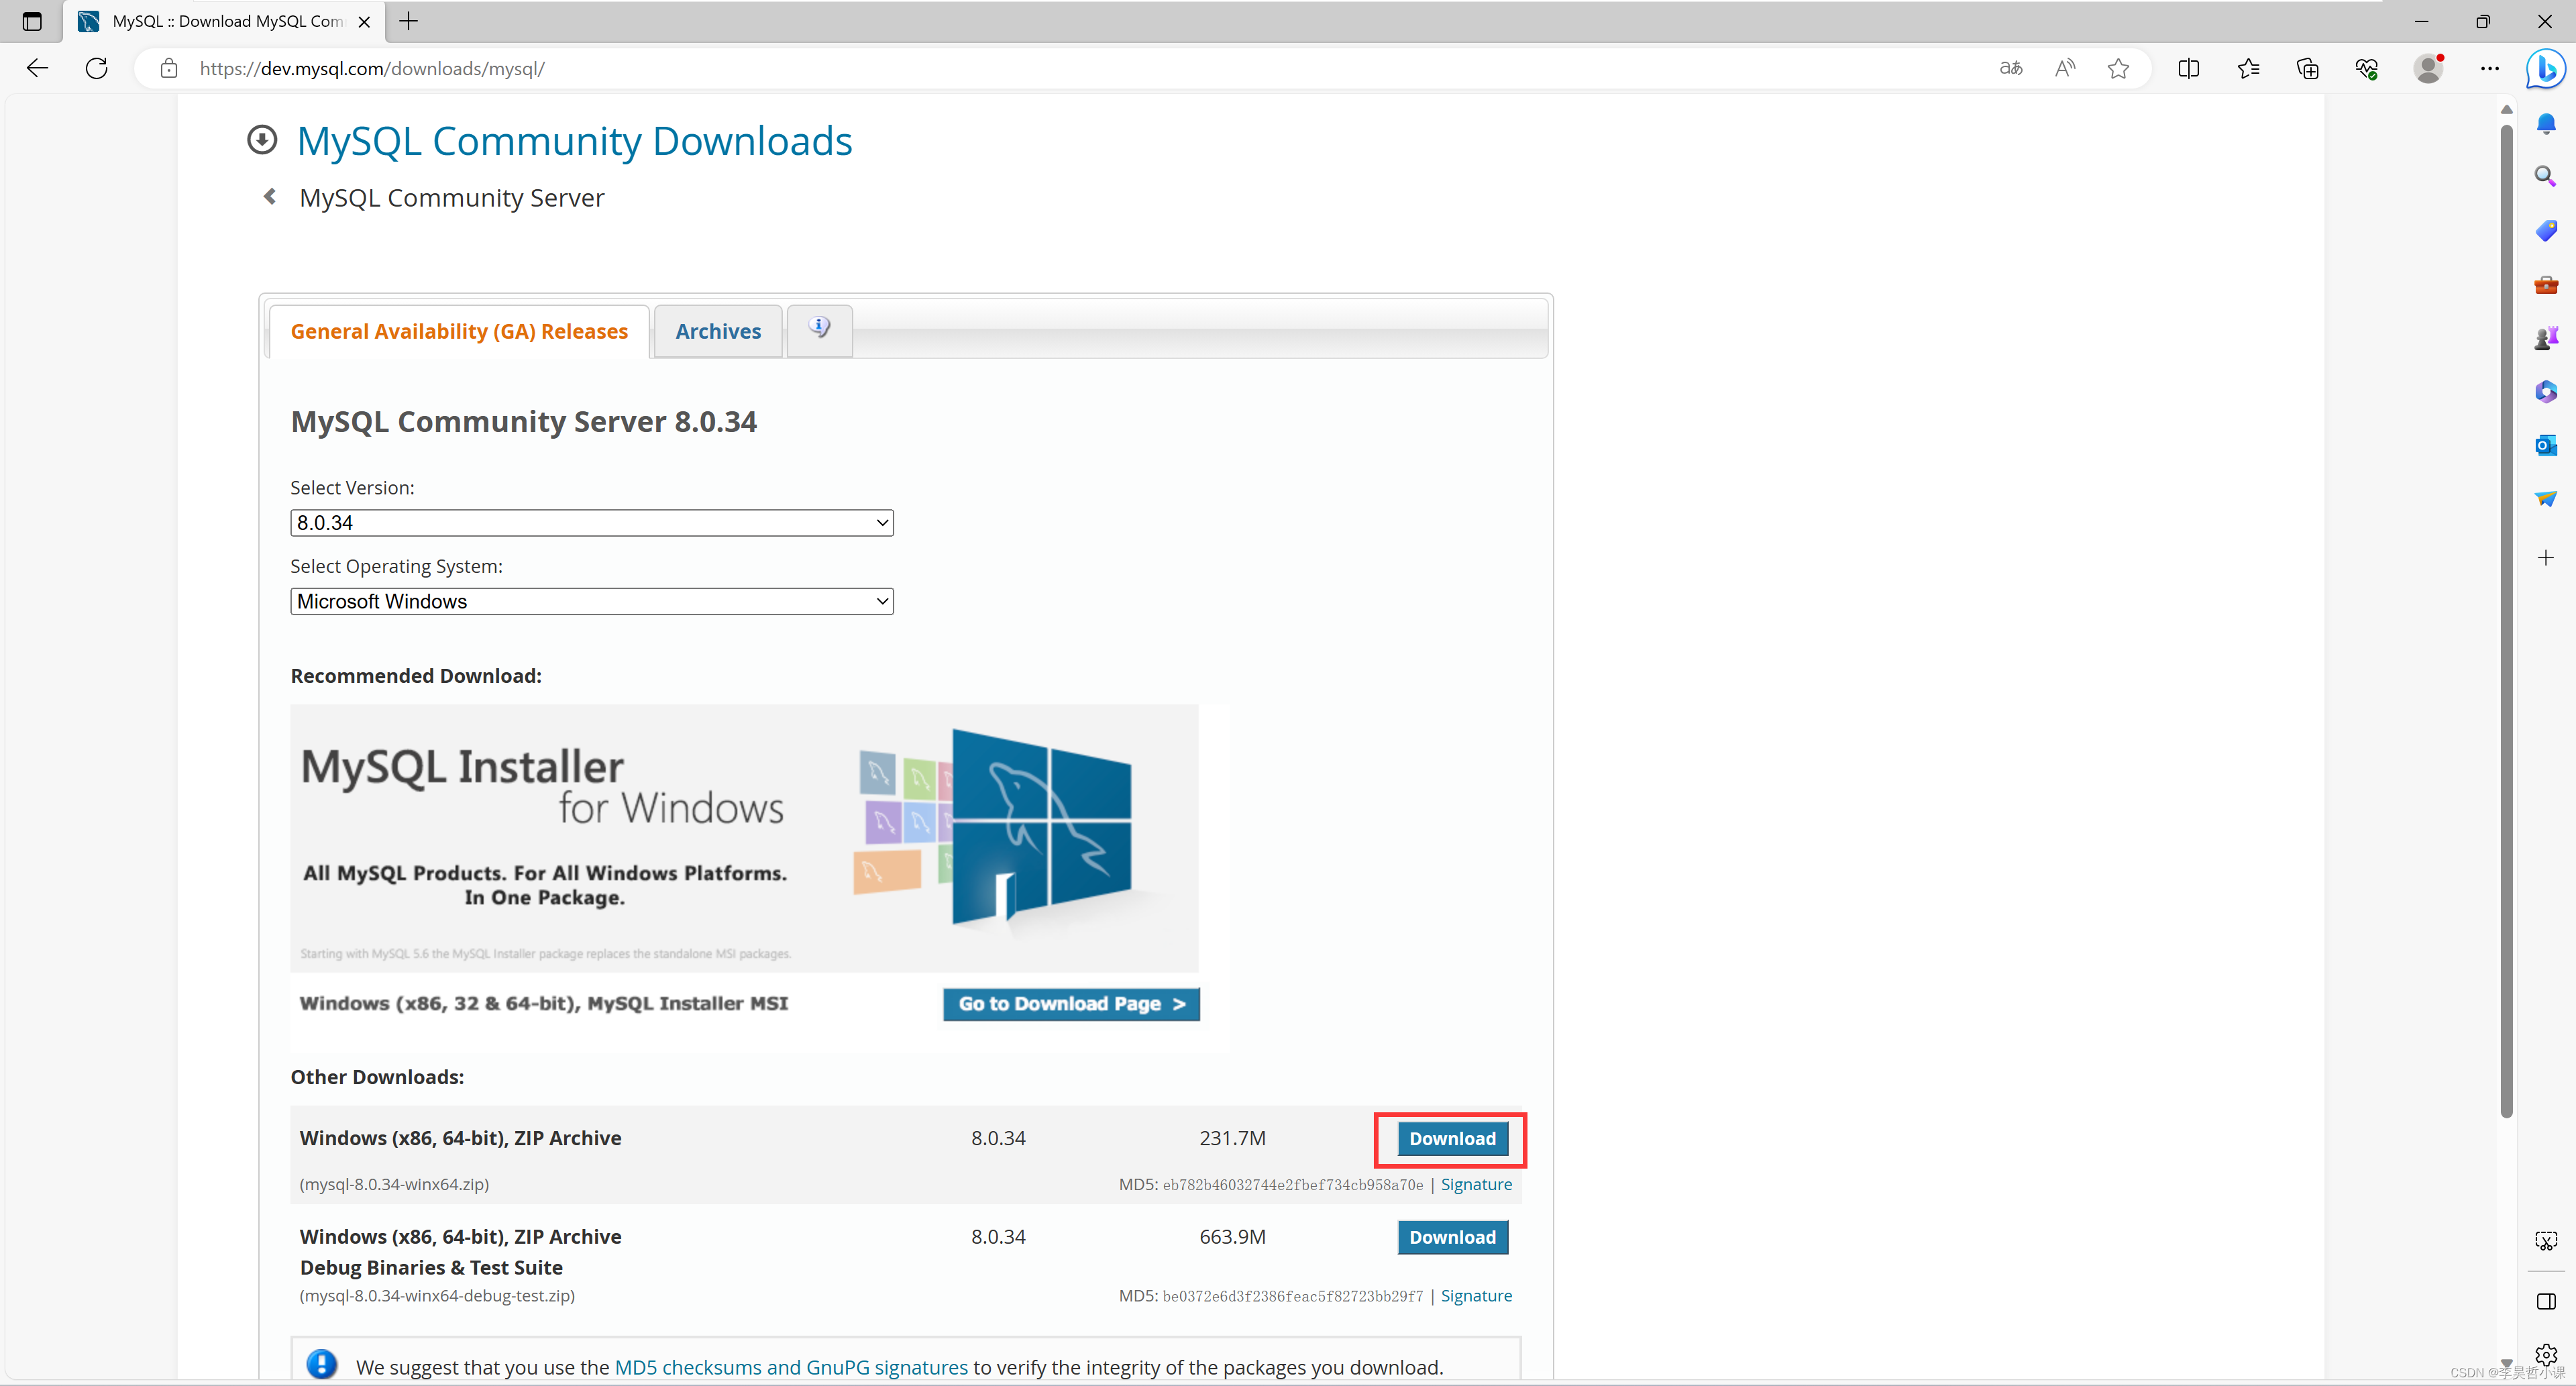Viewport: 2576px width, 1386px height.
Task: Open the Games chess icon in the sidebar
Action: (2546, 338)
